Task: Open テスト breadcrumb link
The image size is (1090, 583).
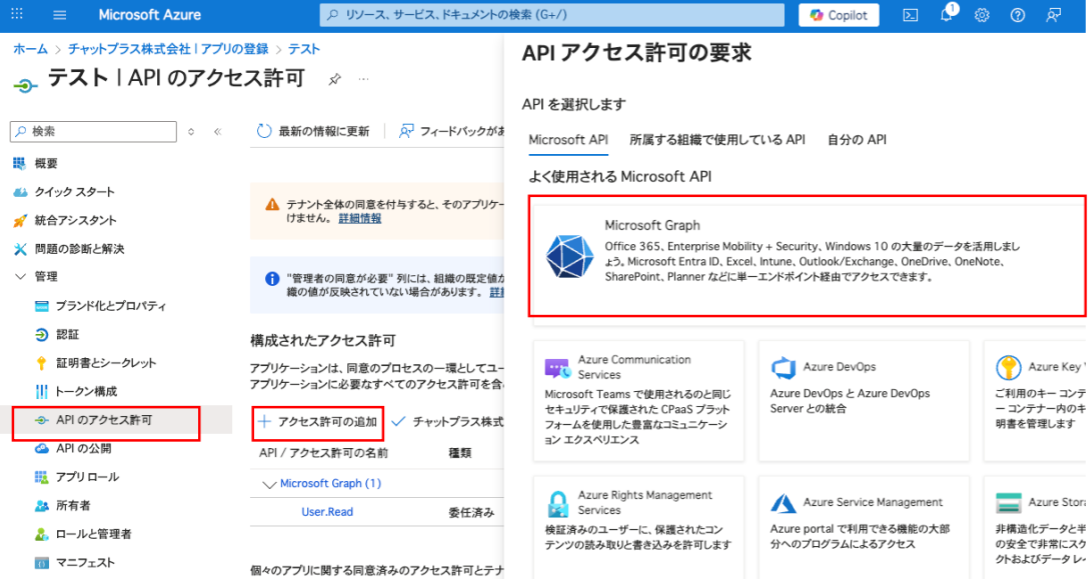Action: tap(304, 49)
